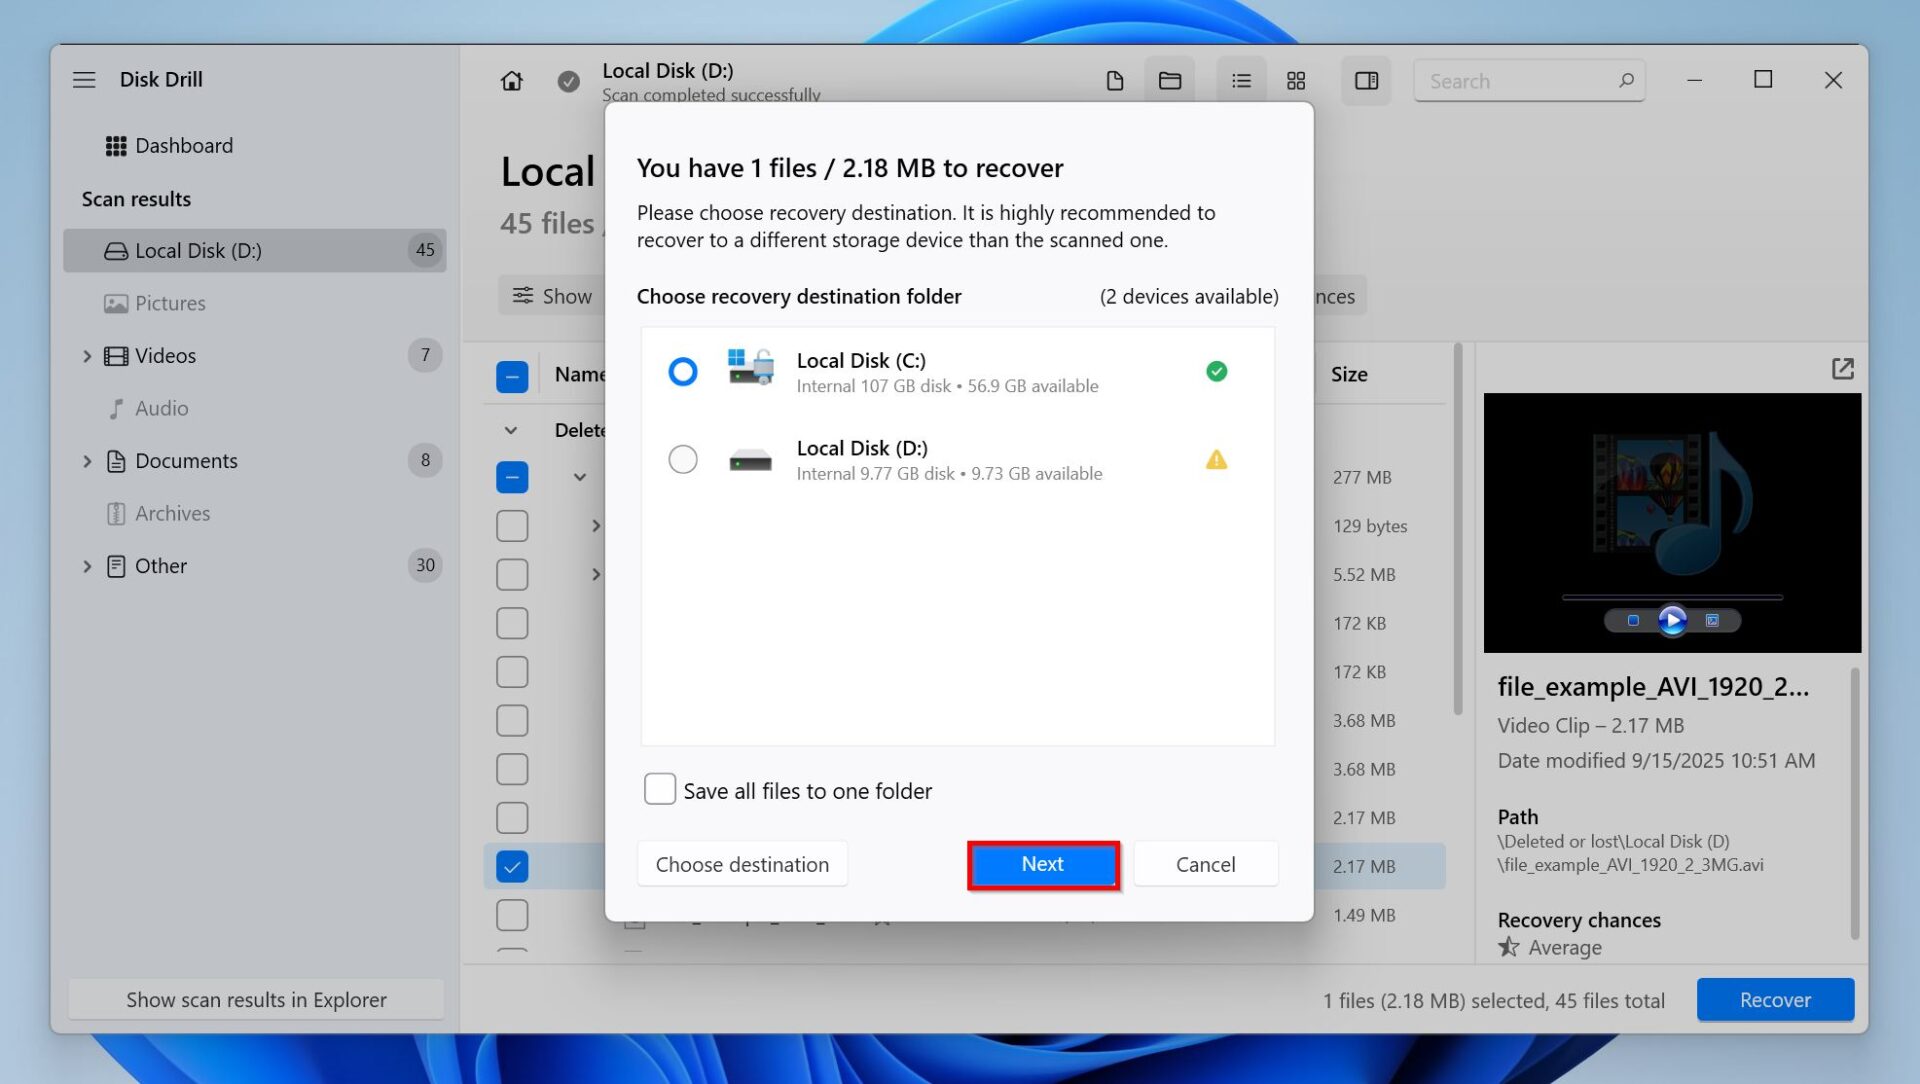The width and height of the screenshot is (1920, 1084).
Task: Toggle the preview panel icon
Action: pos(1366,80)
